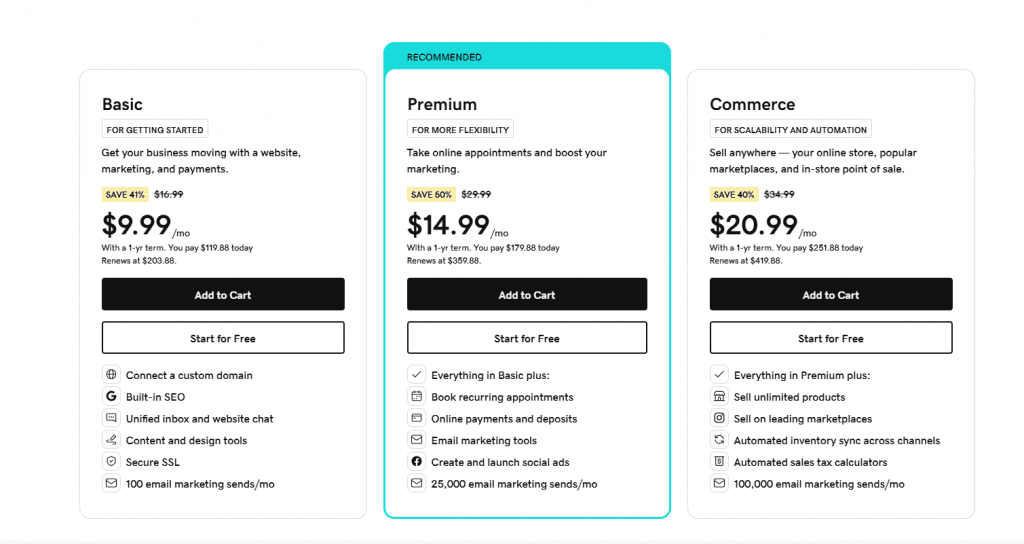The height and width of the screenshot is (544, 1024).
Task: Click the shield icon beside Secure SSL
Action: [111, 461]
